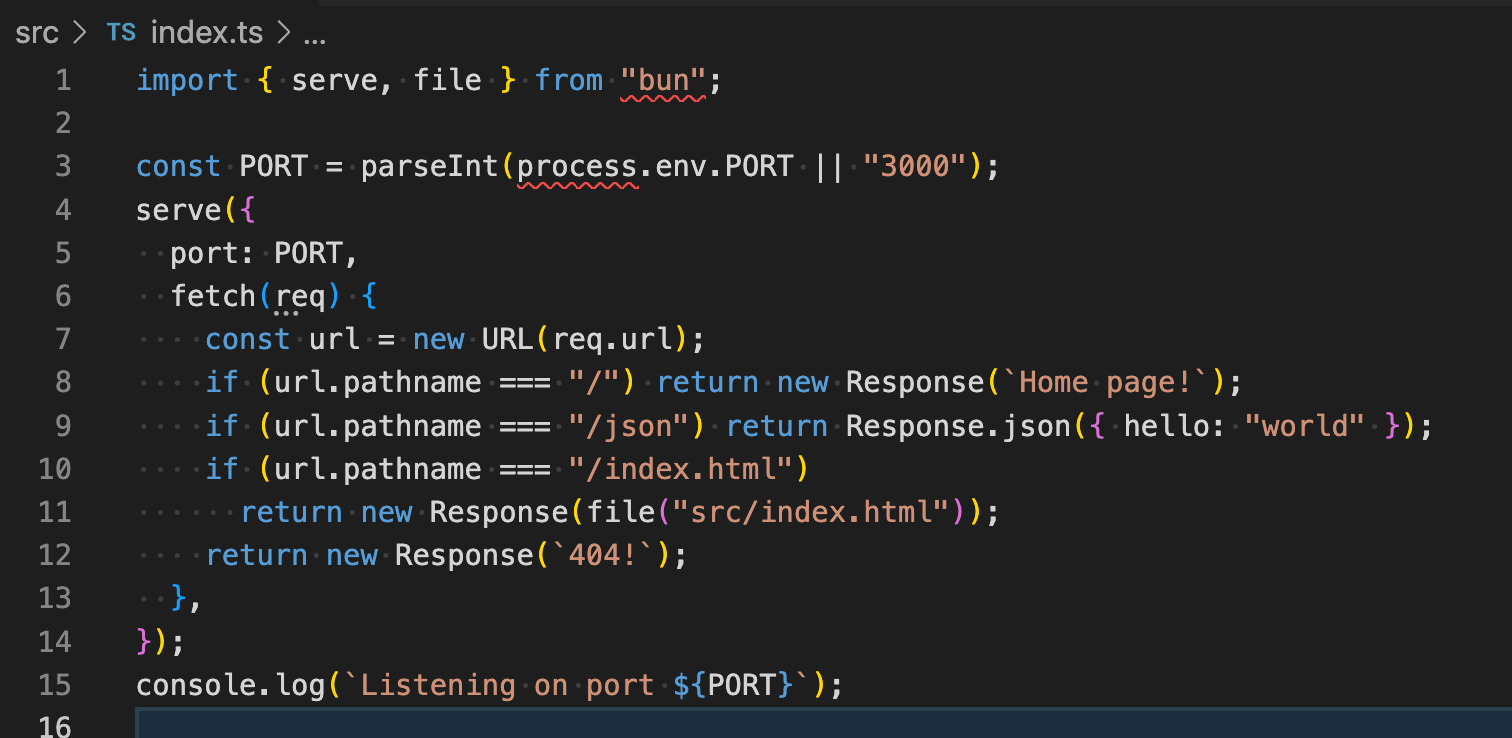Click the PORT constant on line 3
1512x738 pixels.
point(273,166)
